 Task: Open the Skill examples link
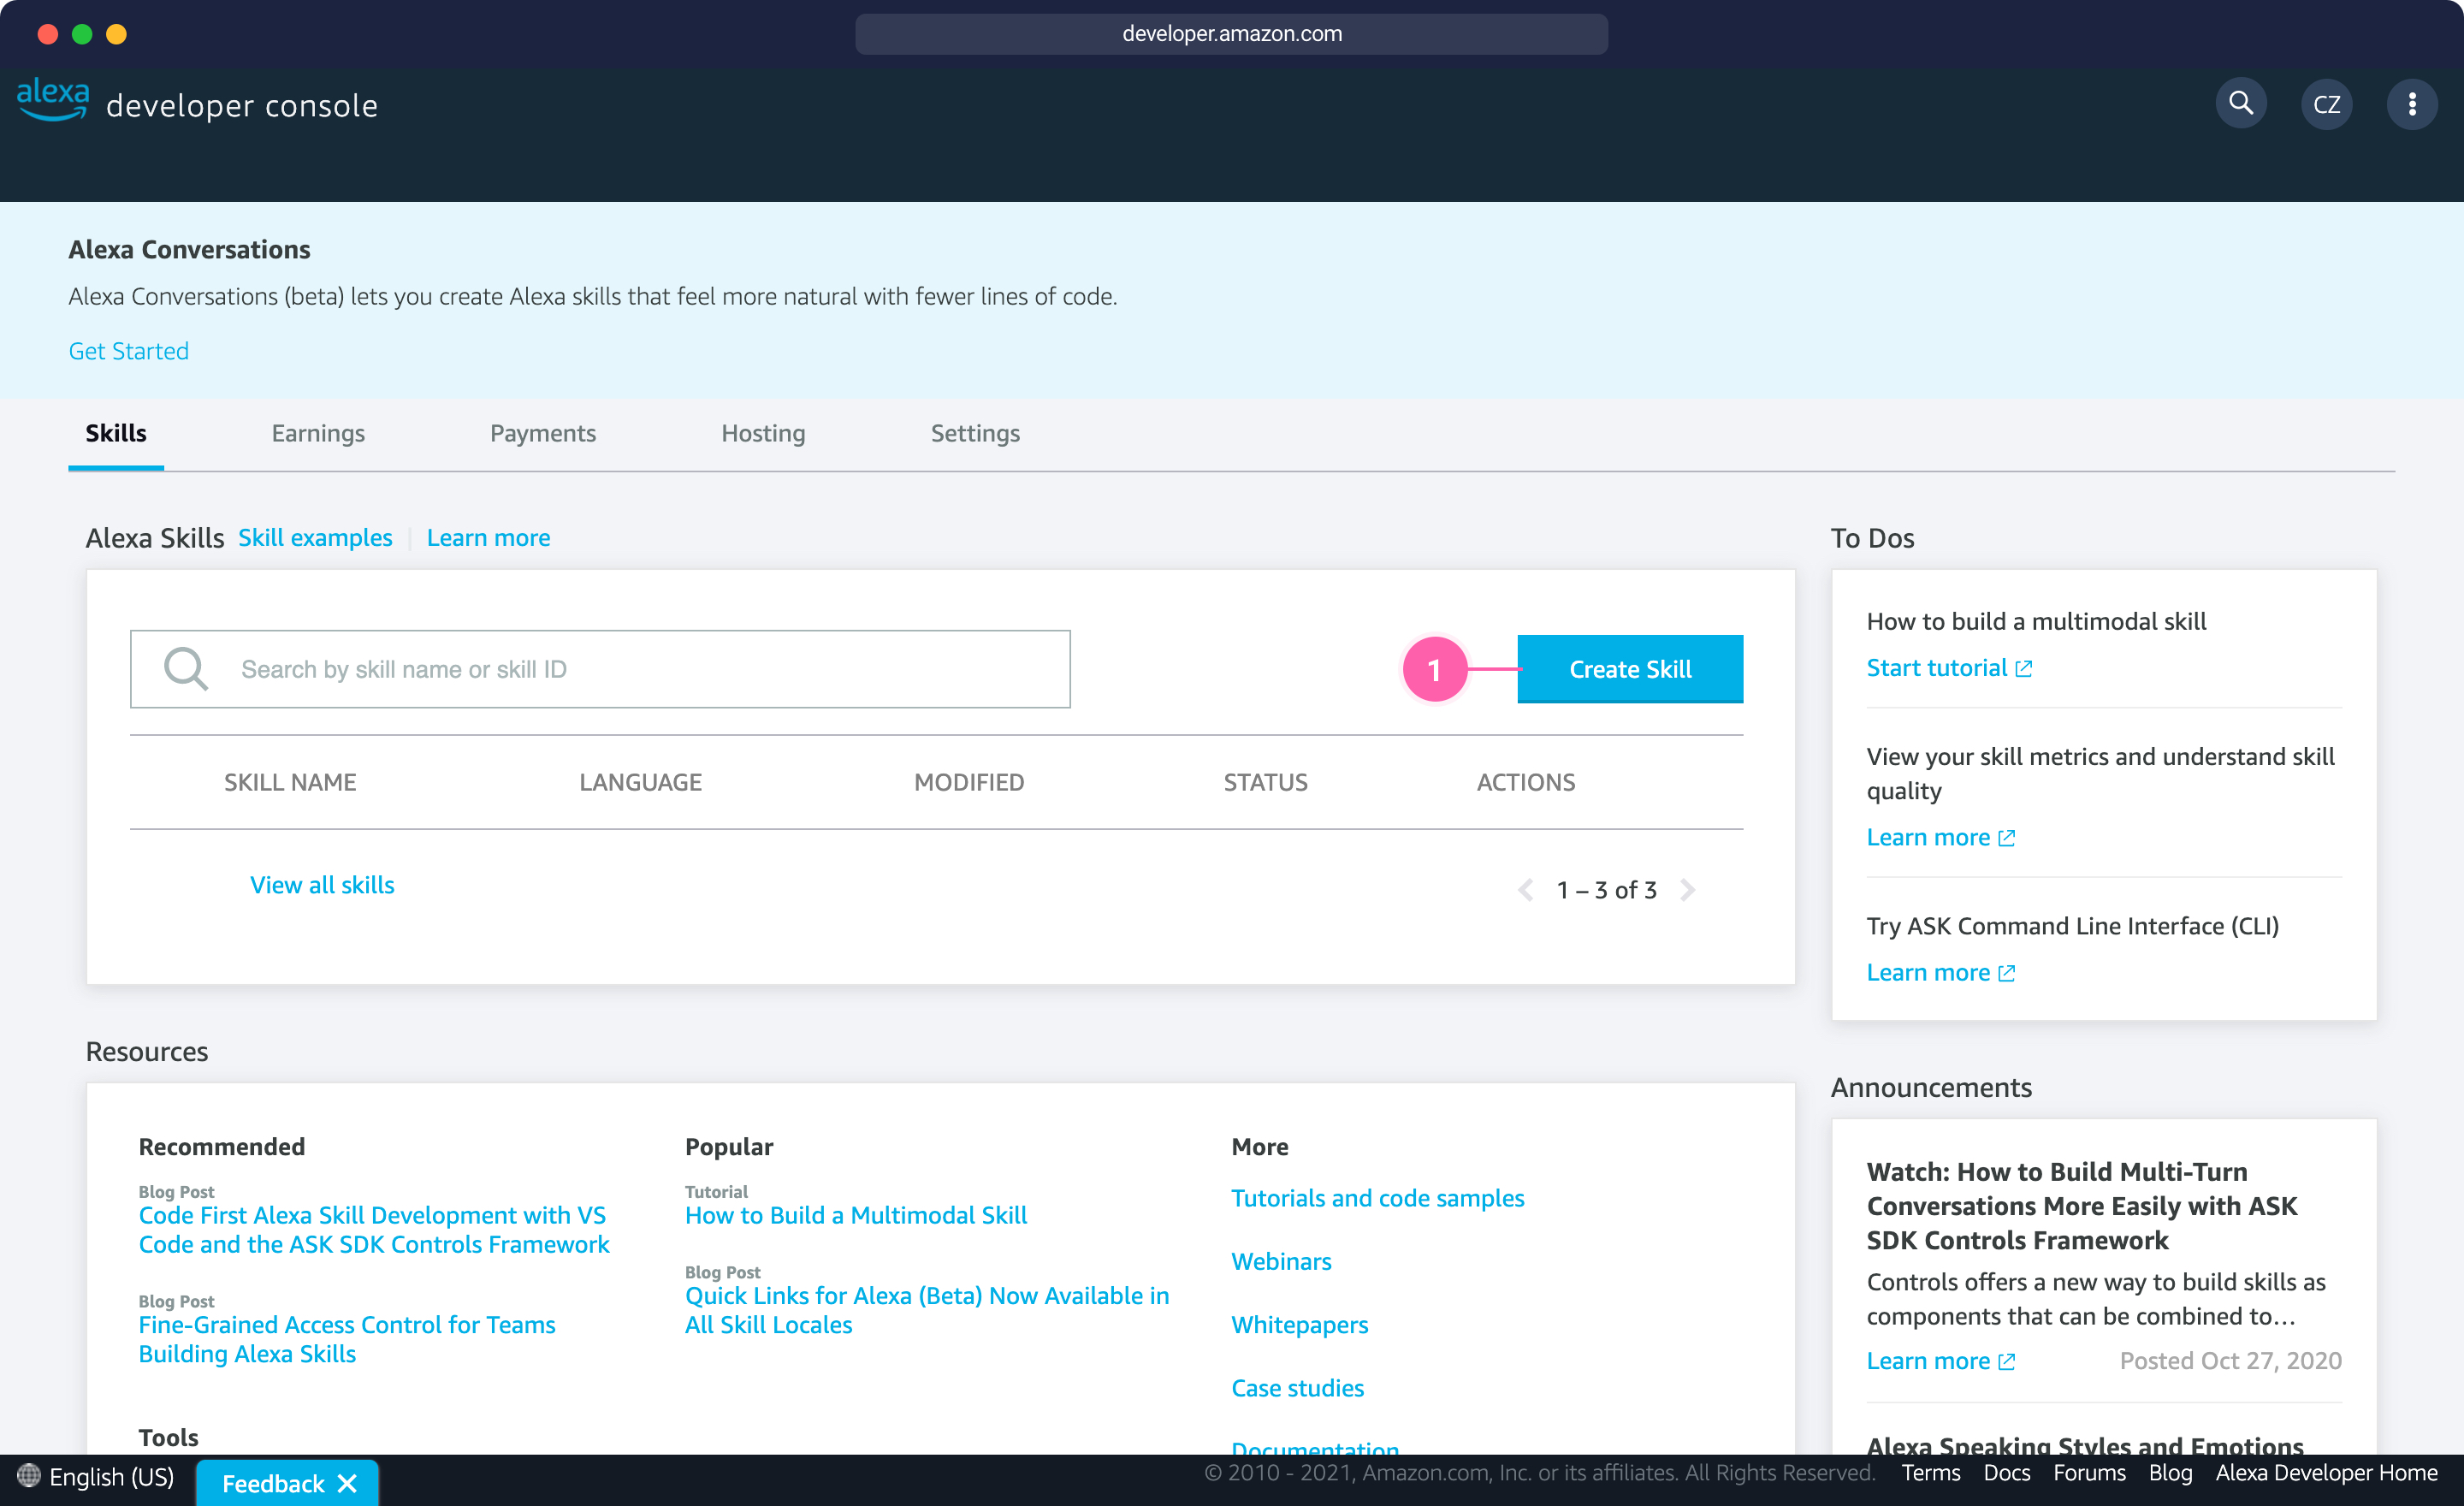(x=315, y=538)
